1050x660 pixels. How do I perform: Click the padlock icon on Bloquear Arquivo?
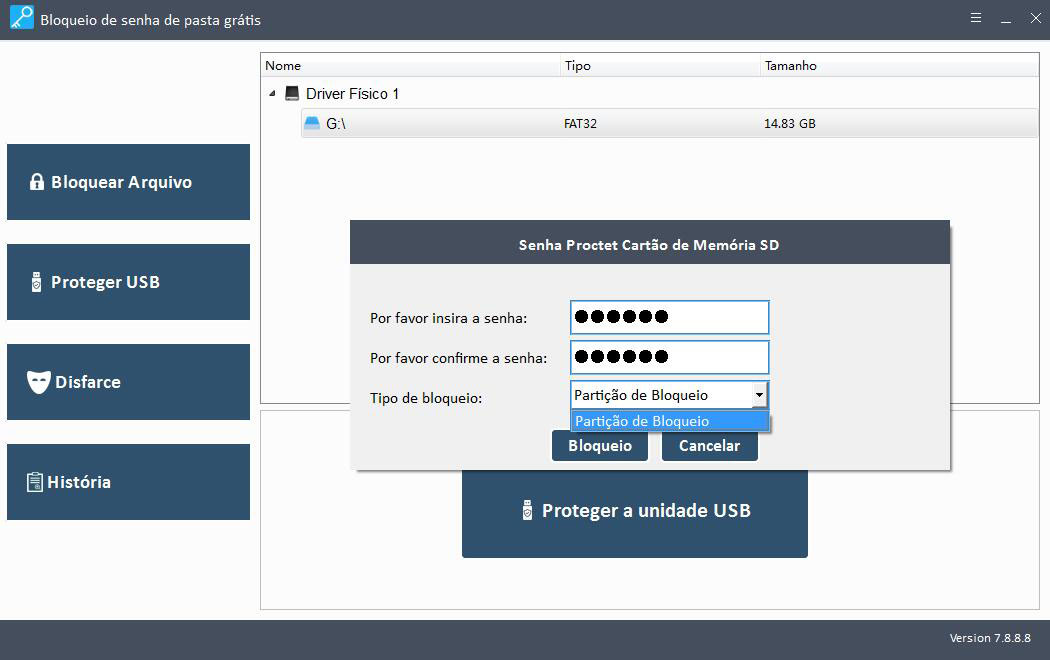(x=37, y=182)
